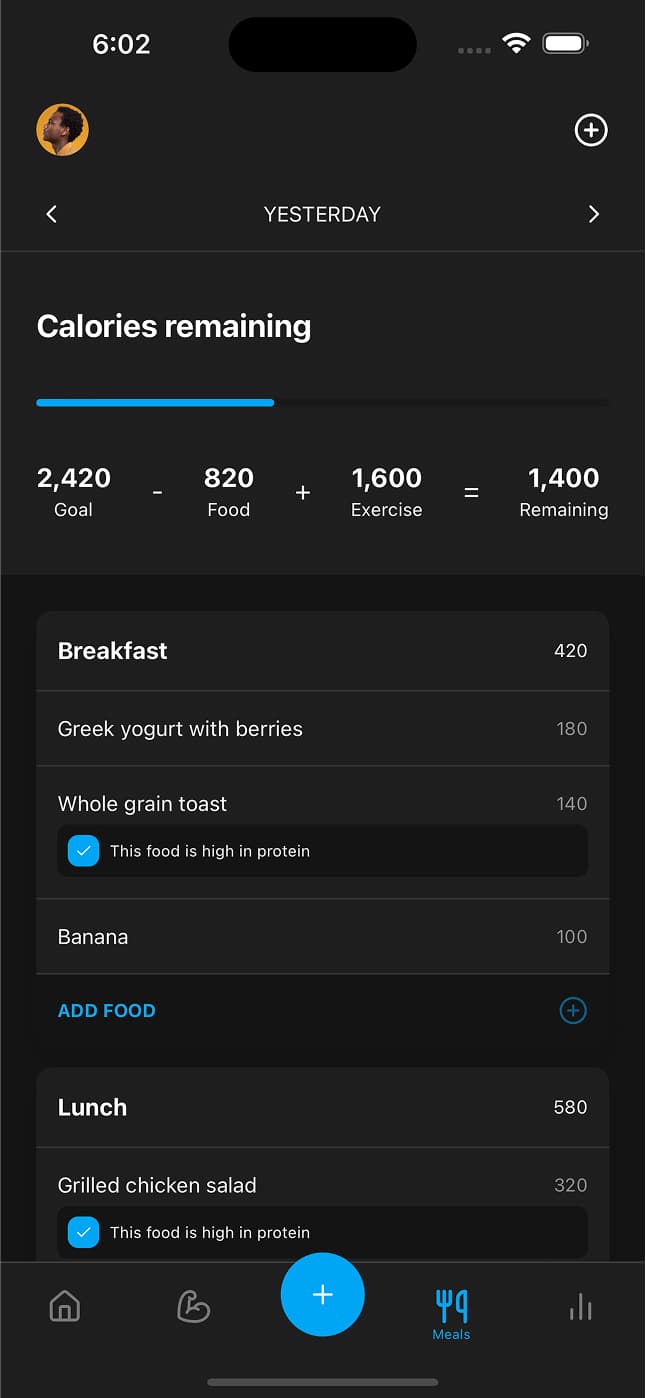Open the Banana food entry
The image size is (646, 1398).
tap(322, 937)
